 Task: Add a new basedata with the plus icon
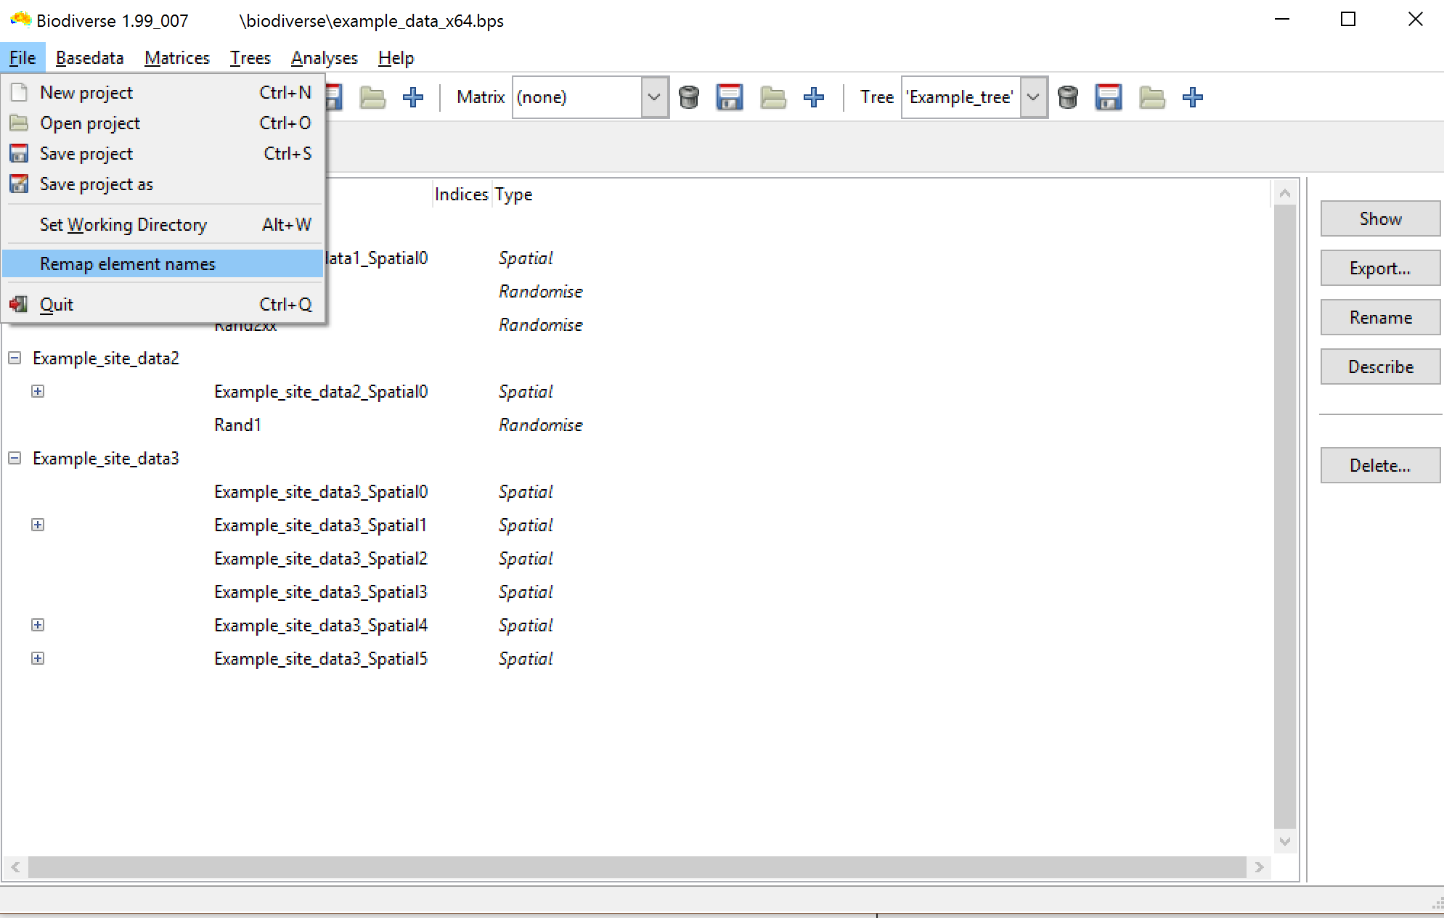pos(412,97)
